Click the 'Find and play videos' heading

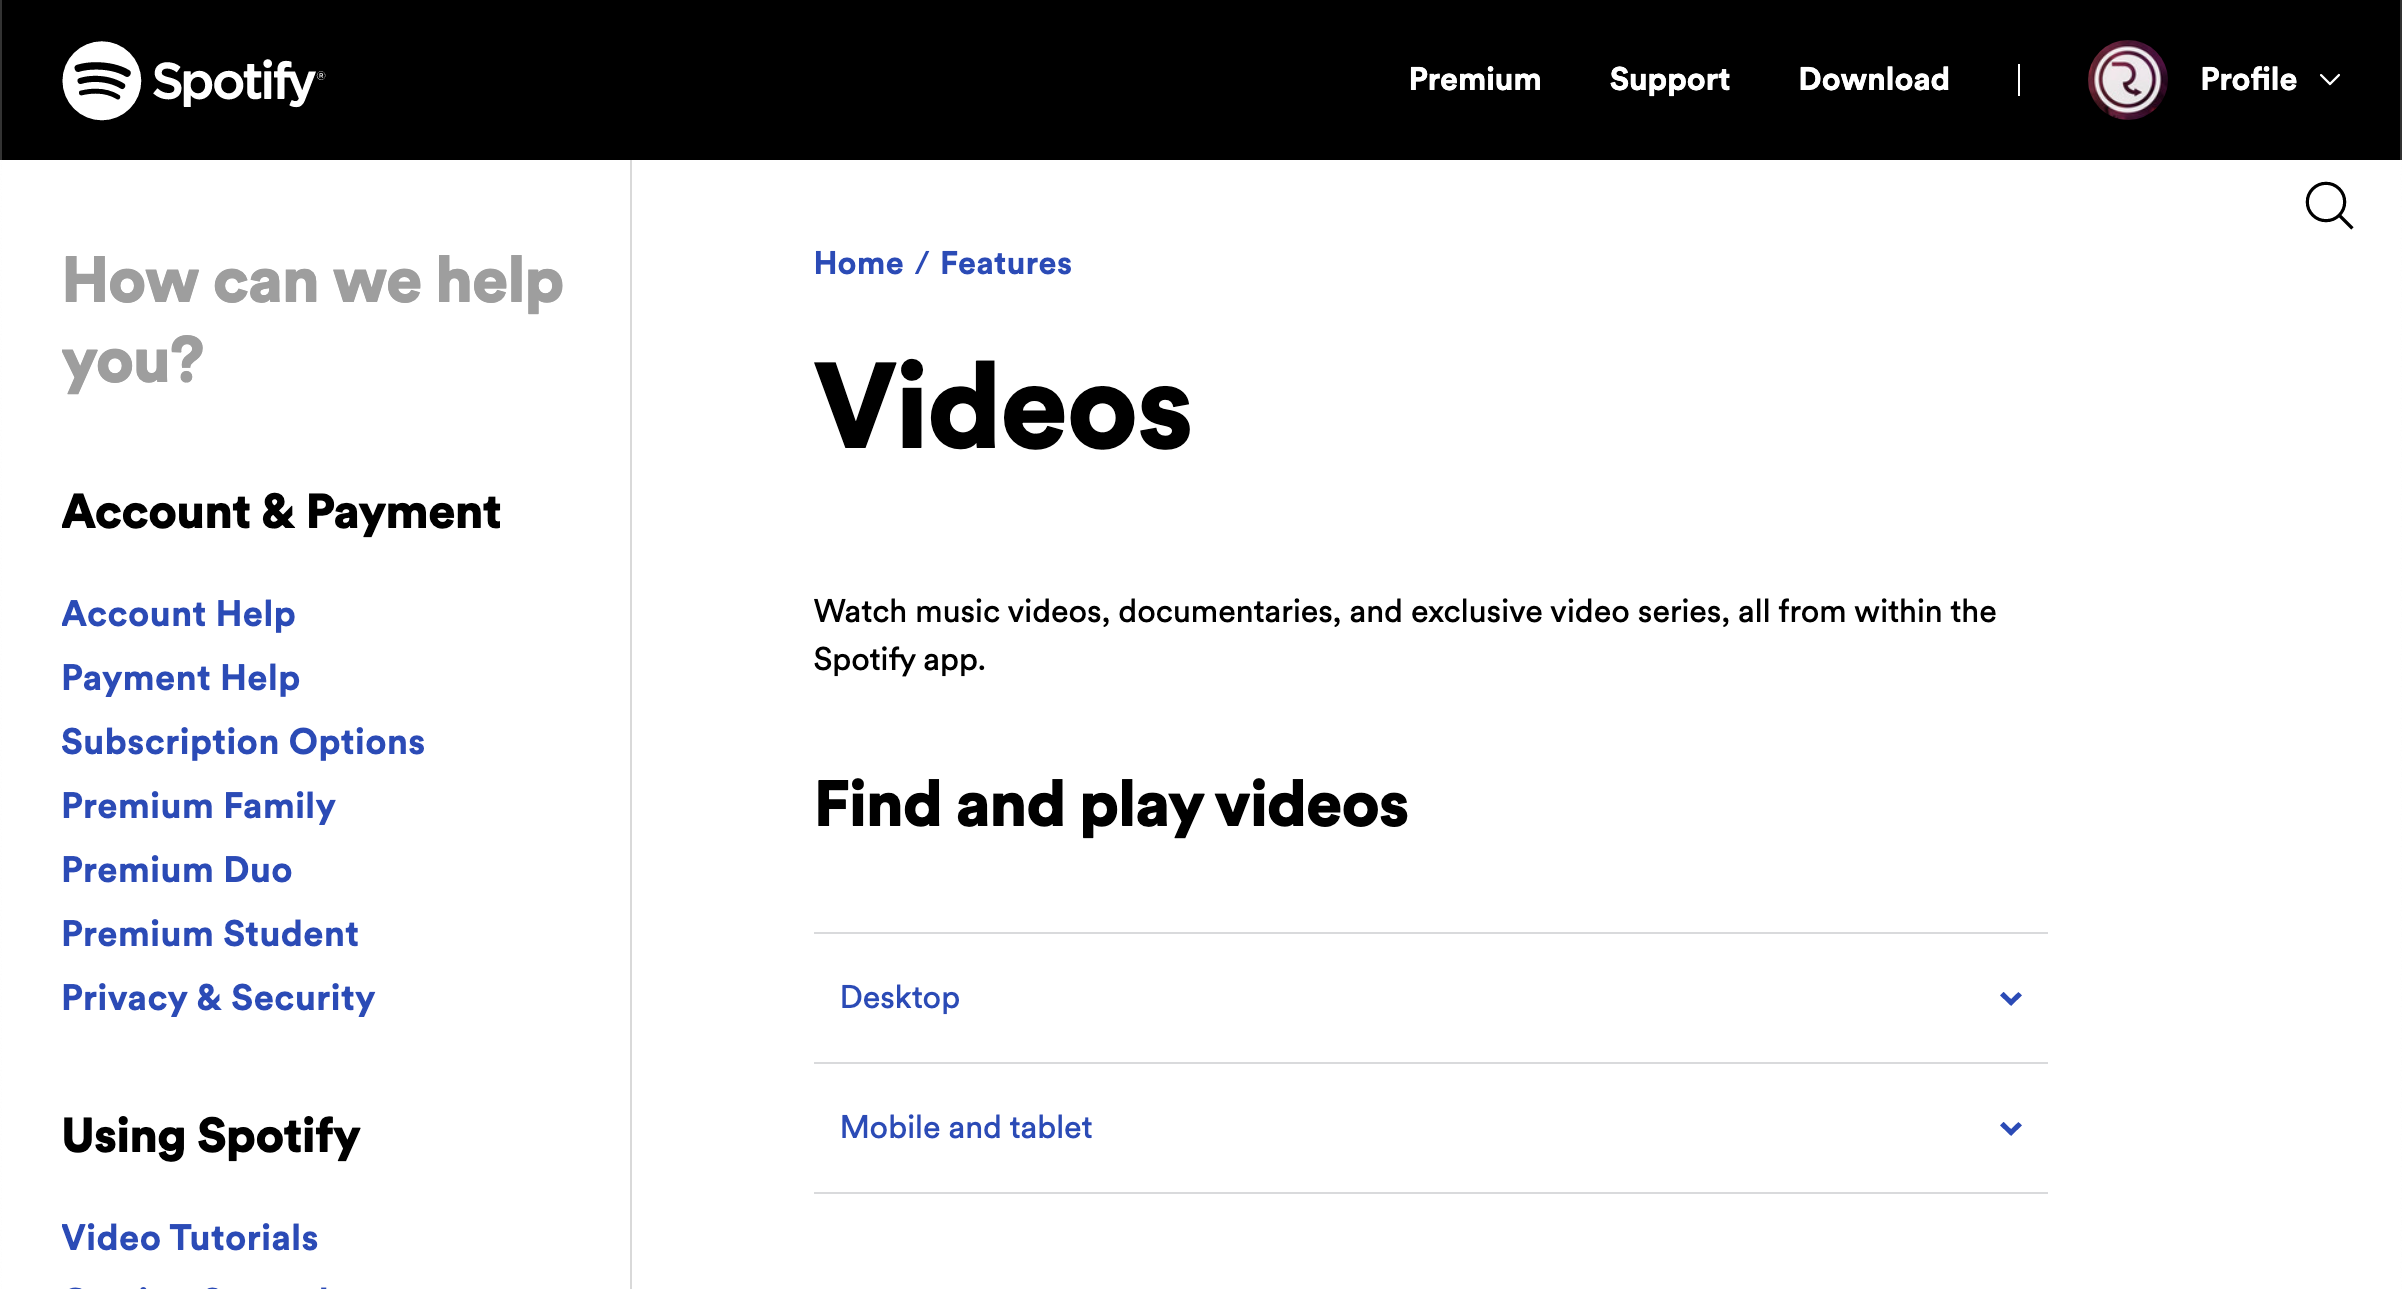(1111, 805)
